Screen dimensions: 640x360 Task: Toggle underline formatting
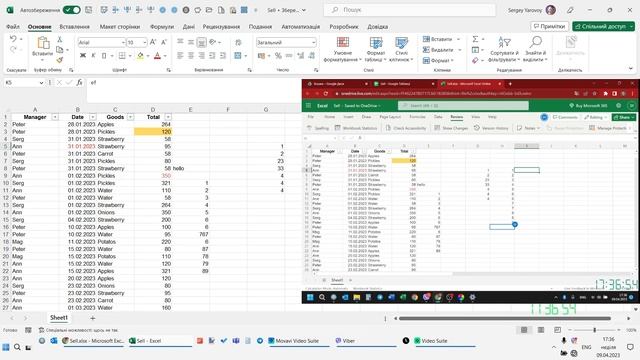pyautogui.click(x=104, y=56)
